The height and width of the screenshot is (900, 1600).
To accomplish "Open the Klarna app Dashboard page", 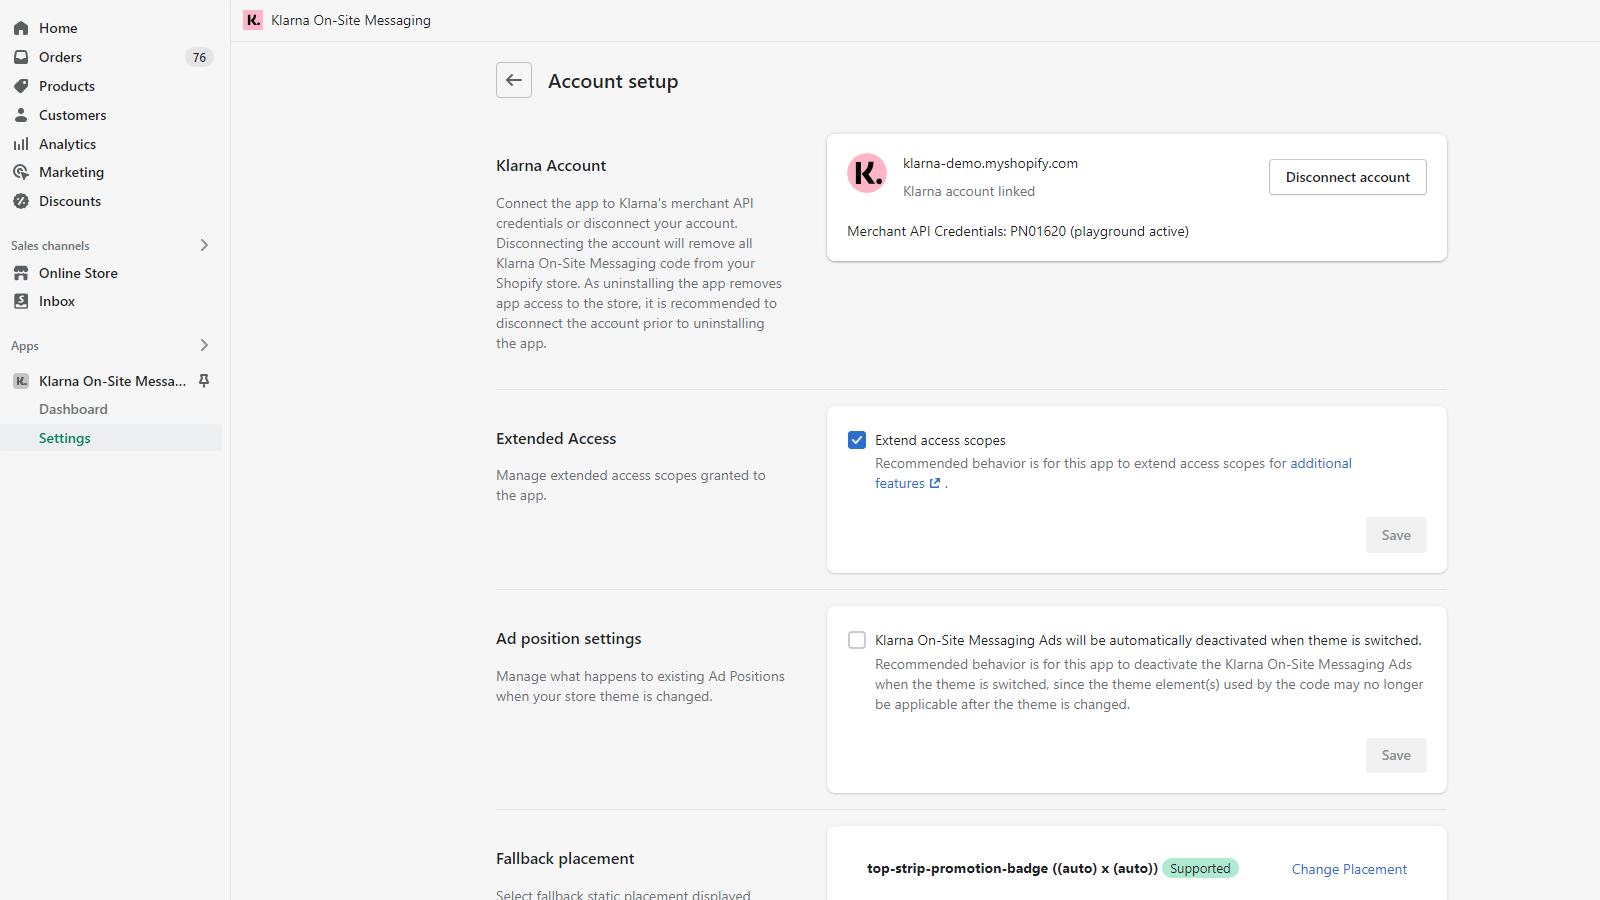I will (73, 409).
